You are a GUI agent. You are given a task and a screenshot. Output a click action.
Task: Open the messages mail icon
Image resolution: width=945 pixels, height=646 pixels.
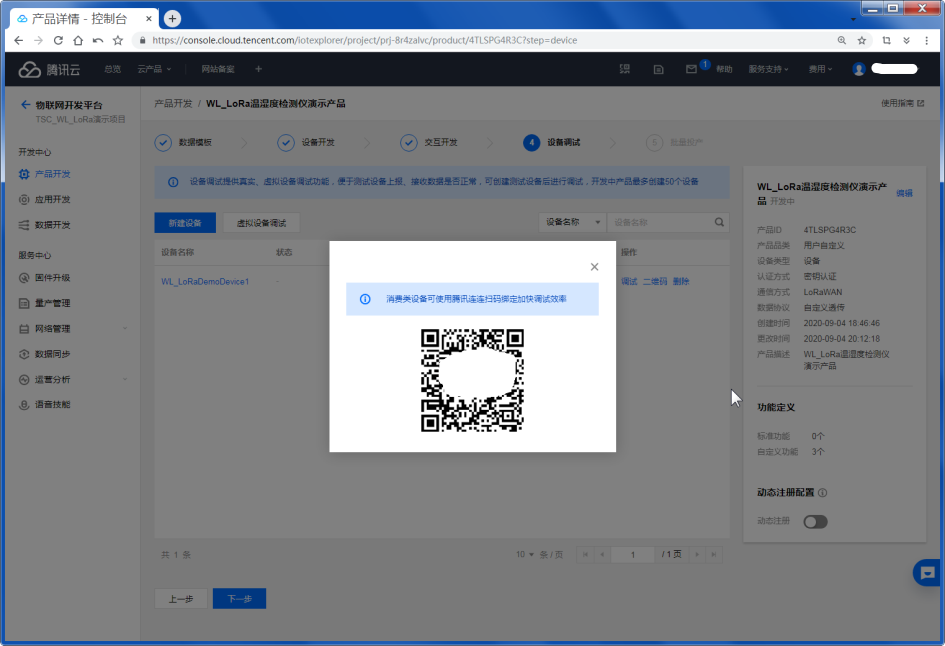tap(691, 69)
